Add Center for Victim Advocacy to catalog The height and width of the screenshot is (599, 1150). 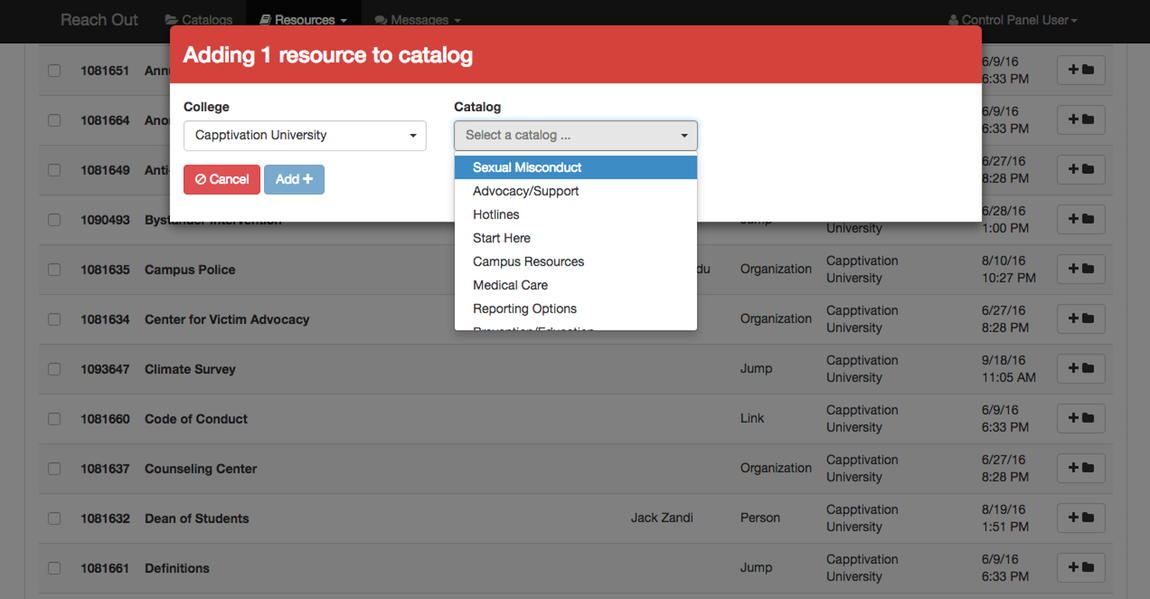pos(1081,319)
